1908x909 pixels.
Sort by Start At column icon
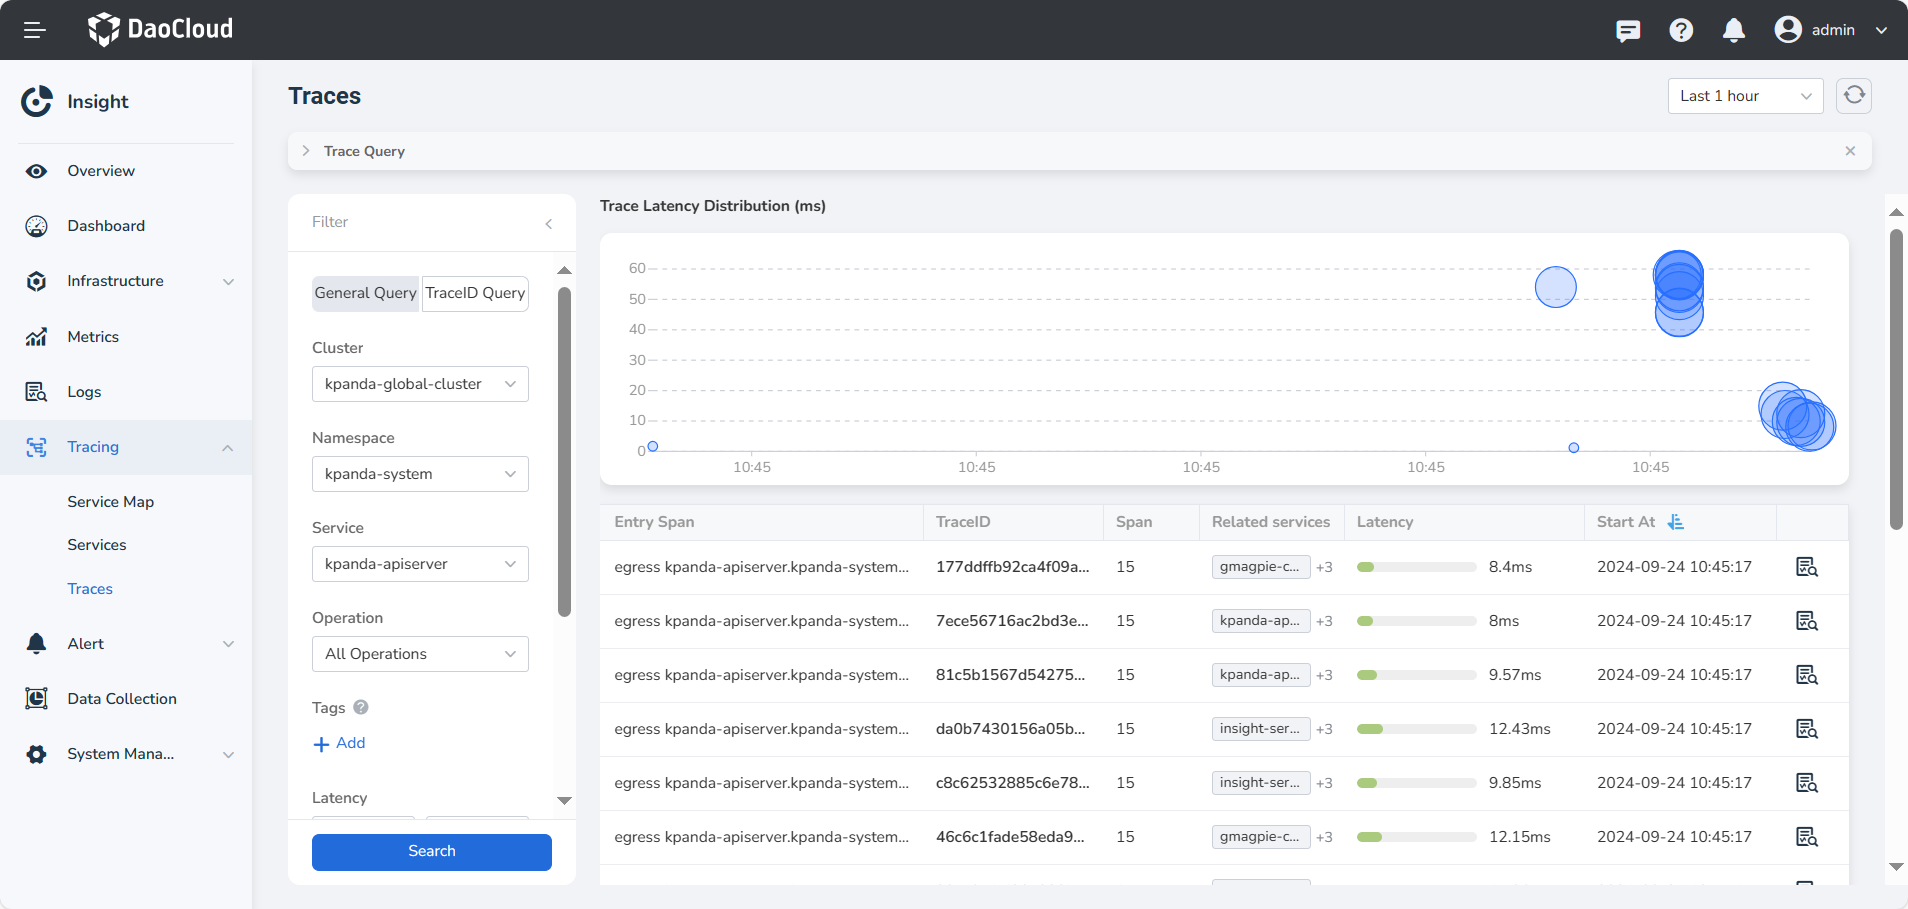[x=1676, y=522]
